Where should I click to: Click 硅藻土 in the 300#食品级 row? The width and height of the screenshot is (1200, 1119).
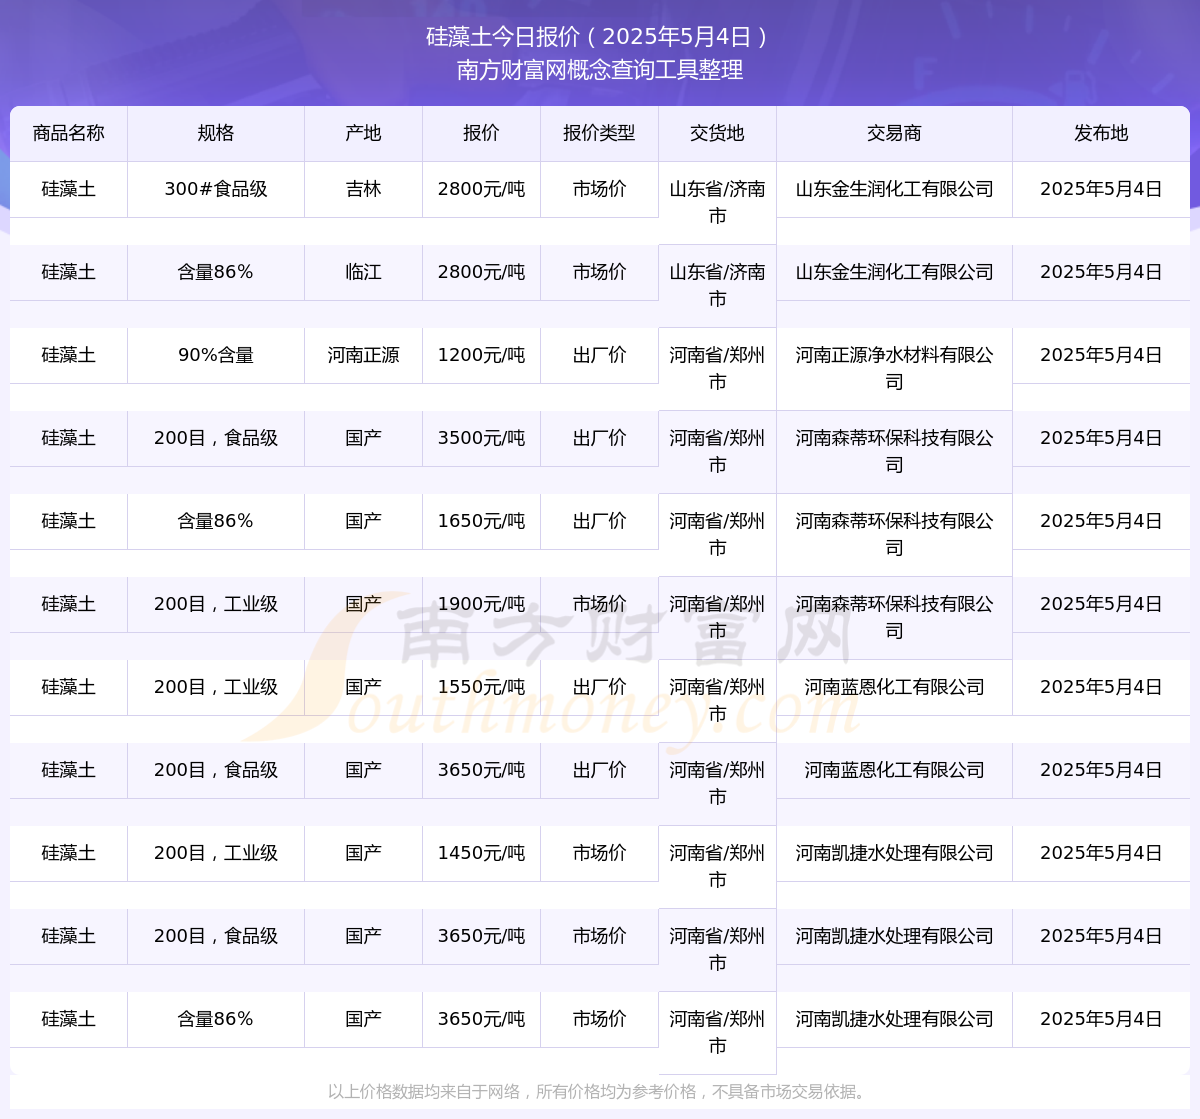click(69, 189)
